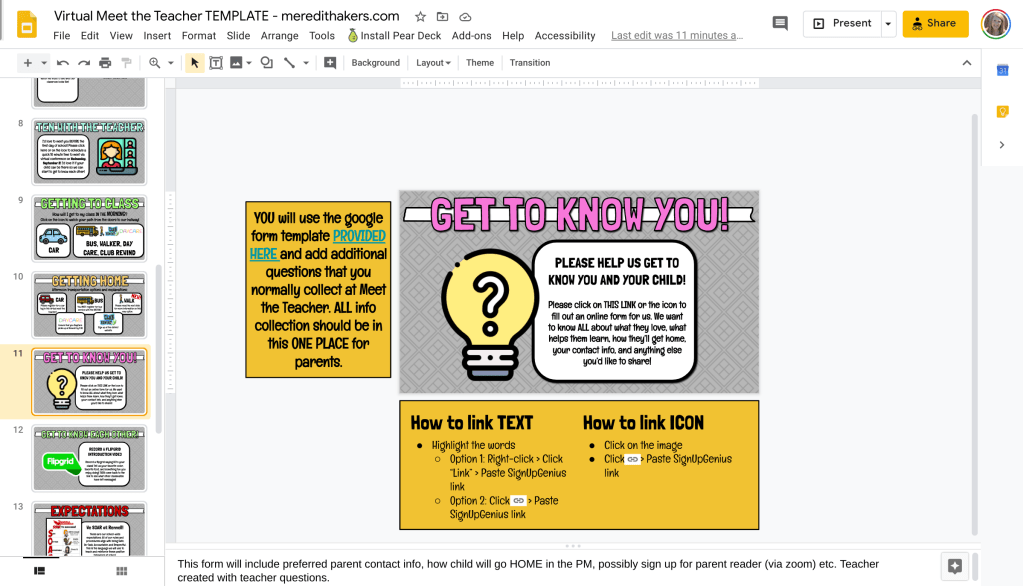Select slide 12 thumbnail in filmstrip

coord(89,458)
